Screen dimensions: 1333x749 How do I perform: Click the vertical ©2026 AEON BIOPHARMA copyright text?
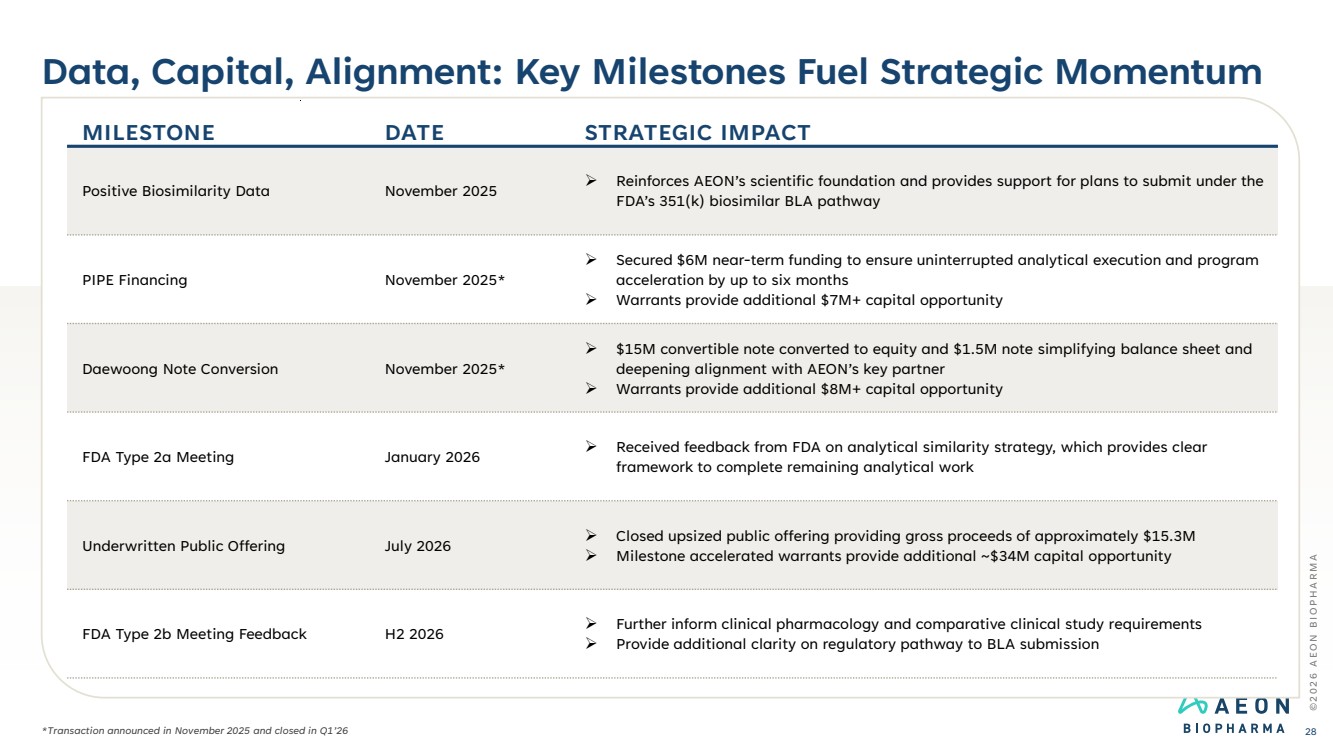point(1312,633)
